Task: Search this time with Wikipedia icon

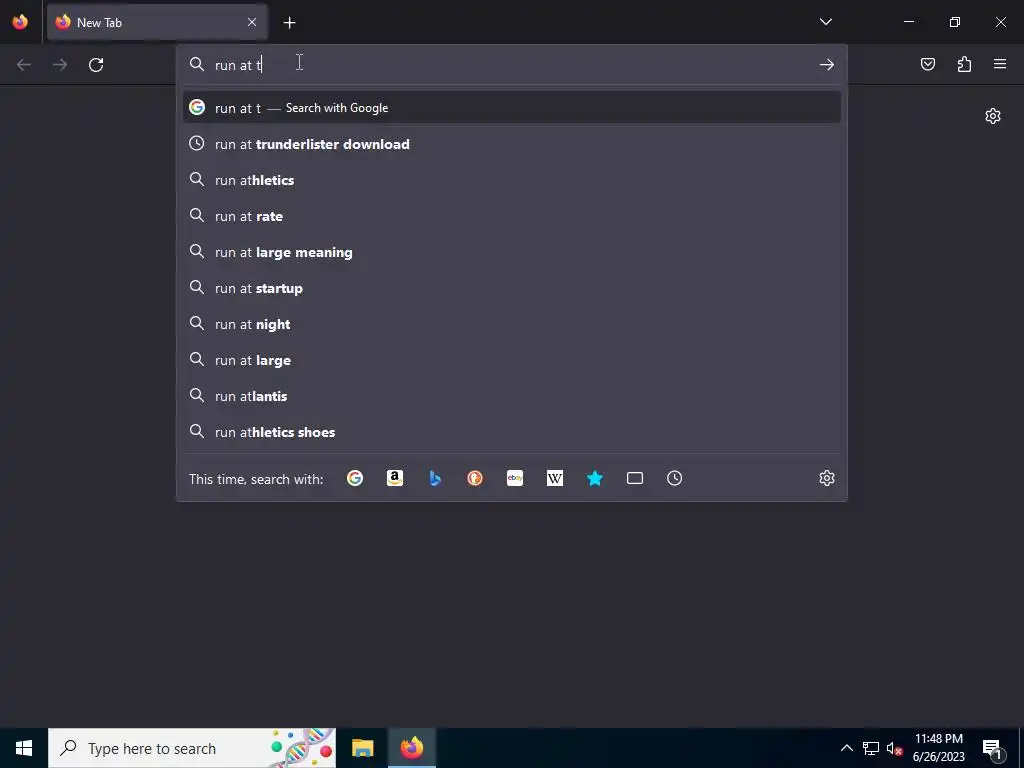Action: 554,479
